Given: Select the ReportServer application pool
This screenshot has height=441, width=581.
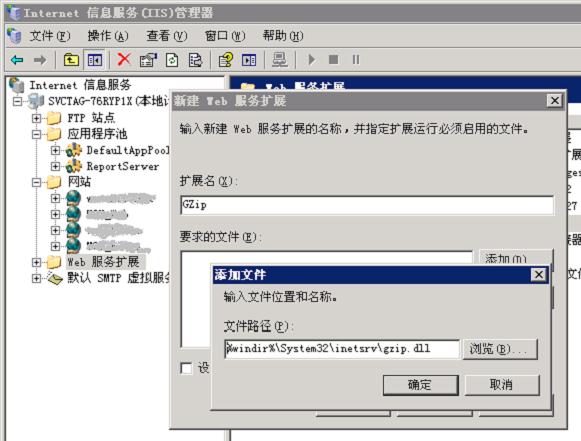Looking at the screenshot, I should tap(122, 166).
